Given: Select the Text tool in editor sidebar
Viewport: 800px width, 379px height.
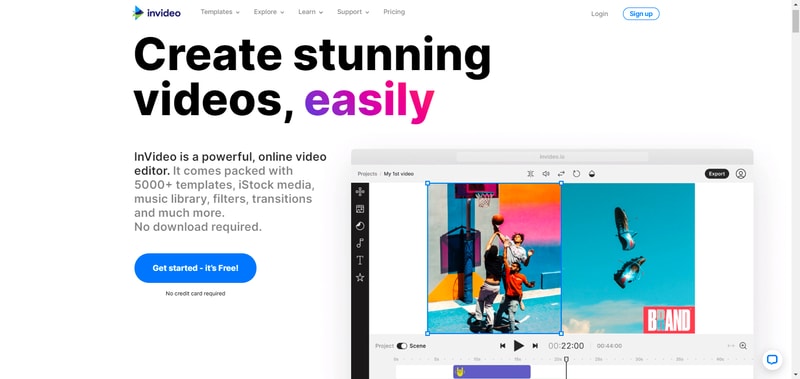Looking at the screenshot, I should pos(360,260).
